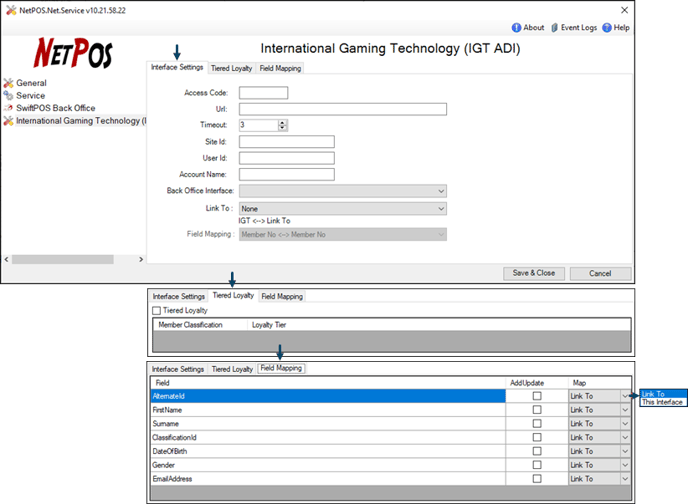Click the Cancel button

point(600,273)
